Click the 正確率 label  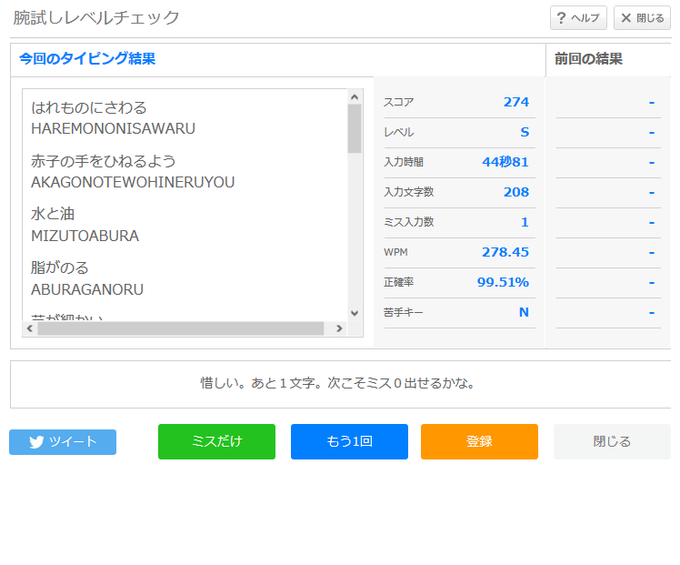click(x=399, y=282)
